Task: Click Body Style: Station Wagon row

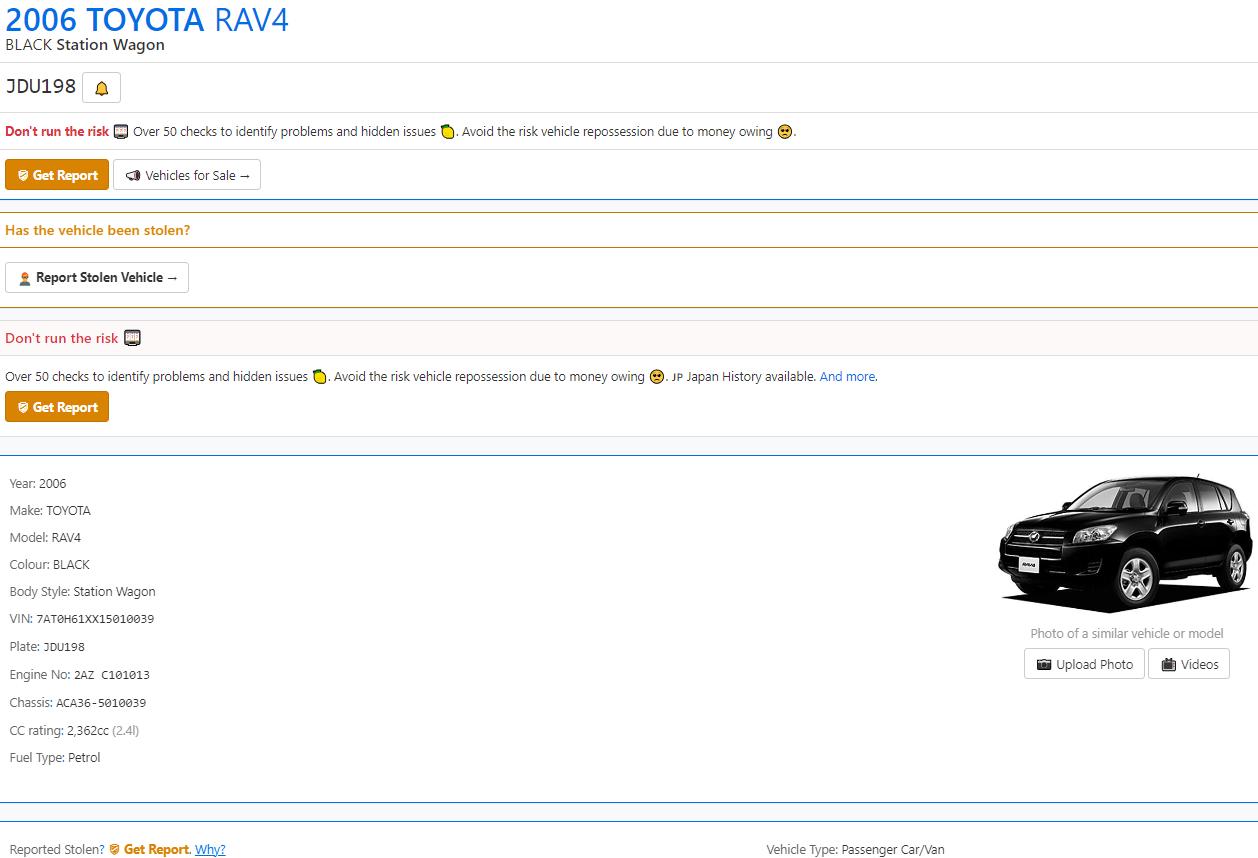Action: click(x=83, y=592)
